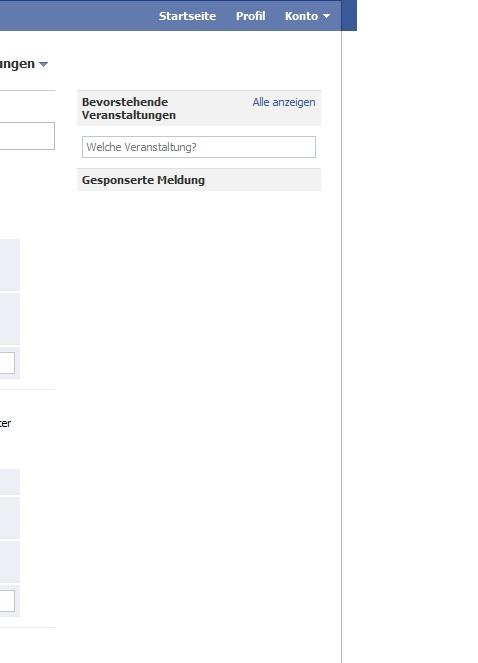
Task: Focus the cut-off status text box below heading
Action: 27,136
